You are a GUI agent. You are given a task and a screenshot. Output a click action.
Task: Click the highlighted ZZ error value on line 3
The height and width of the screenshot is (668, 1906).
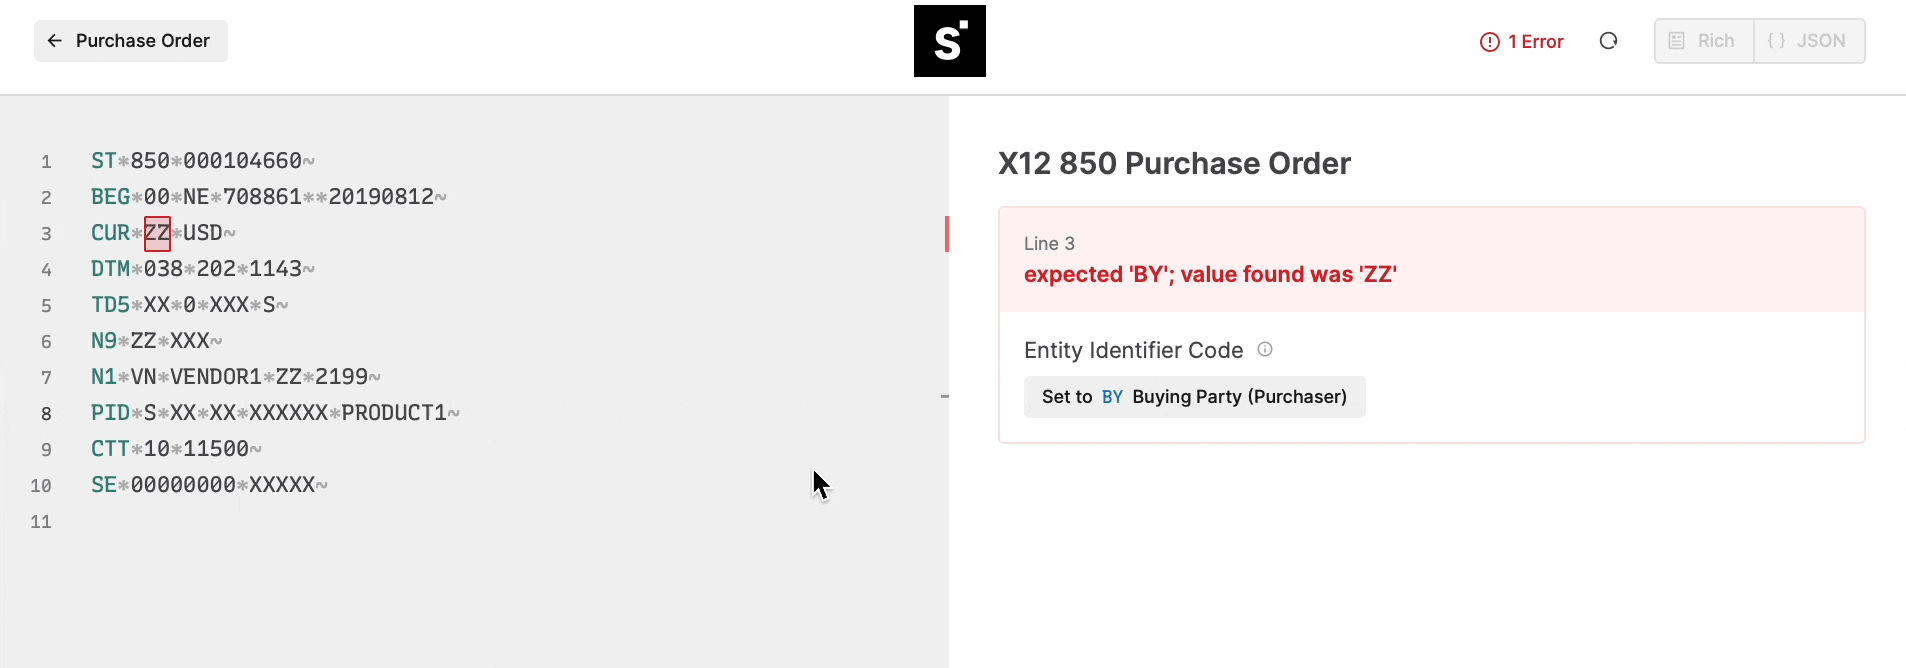tap(157, 233)
